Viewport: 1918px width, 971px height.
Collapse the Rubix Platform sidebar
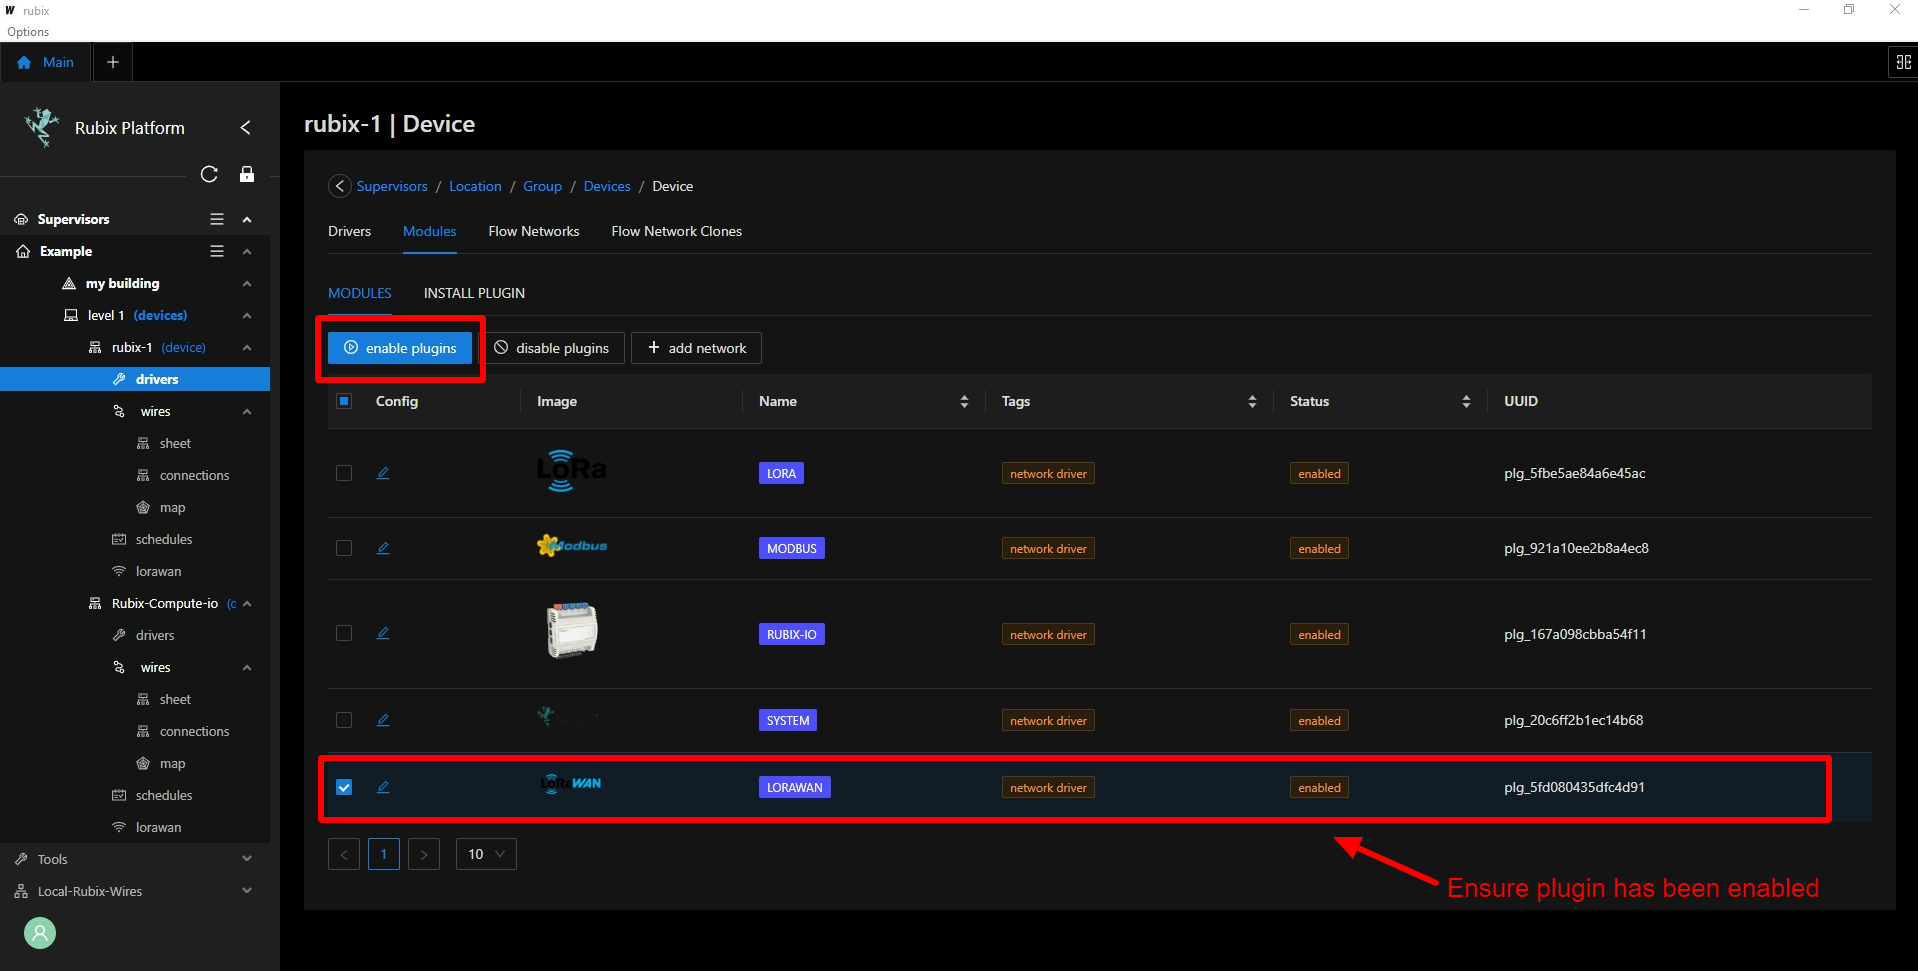tap(245, 128)
